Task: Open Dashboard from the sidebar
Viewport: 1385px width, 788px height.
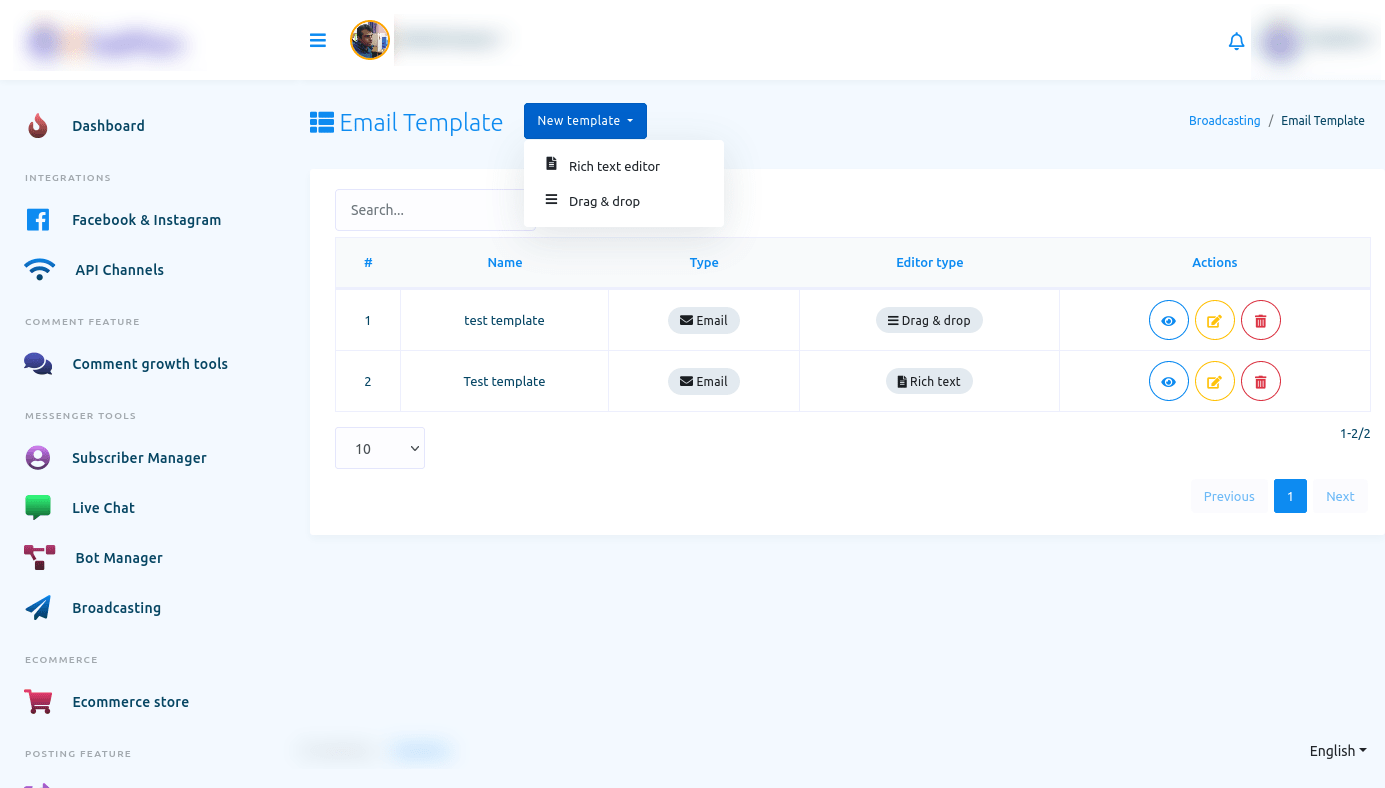Action: [108, 126]
